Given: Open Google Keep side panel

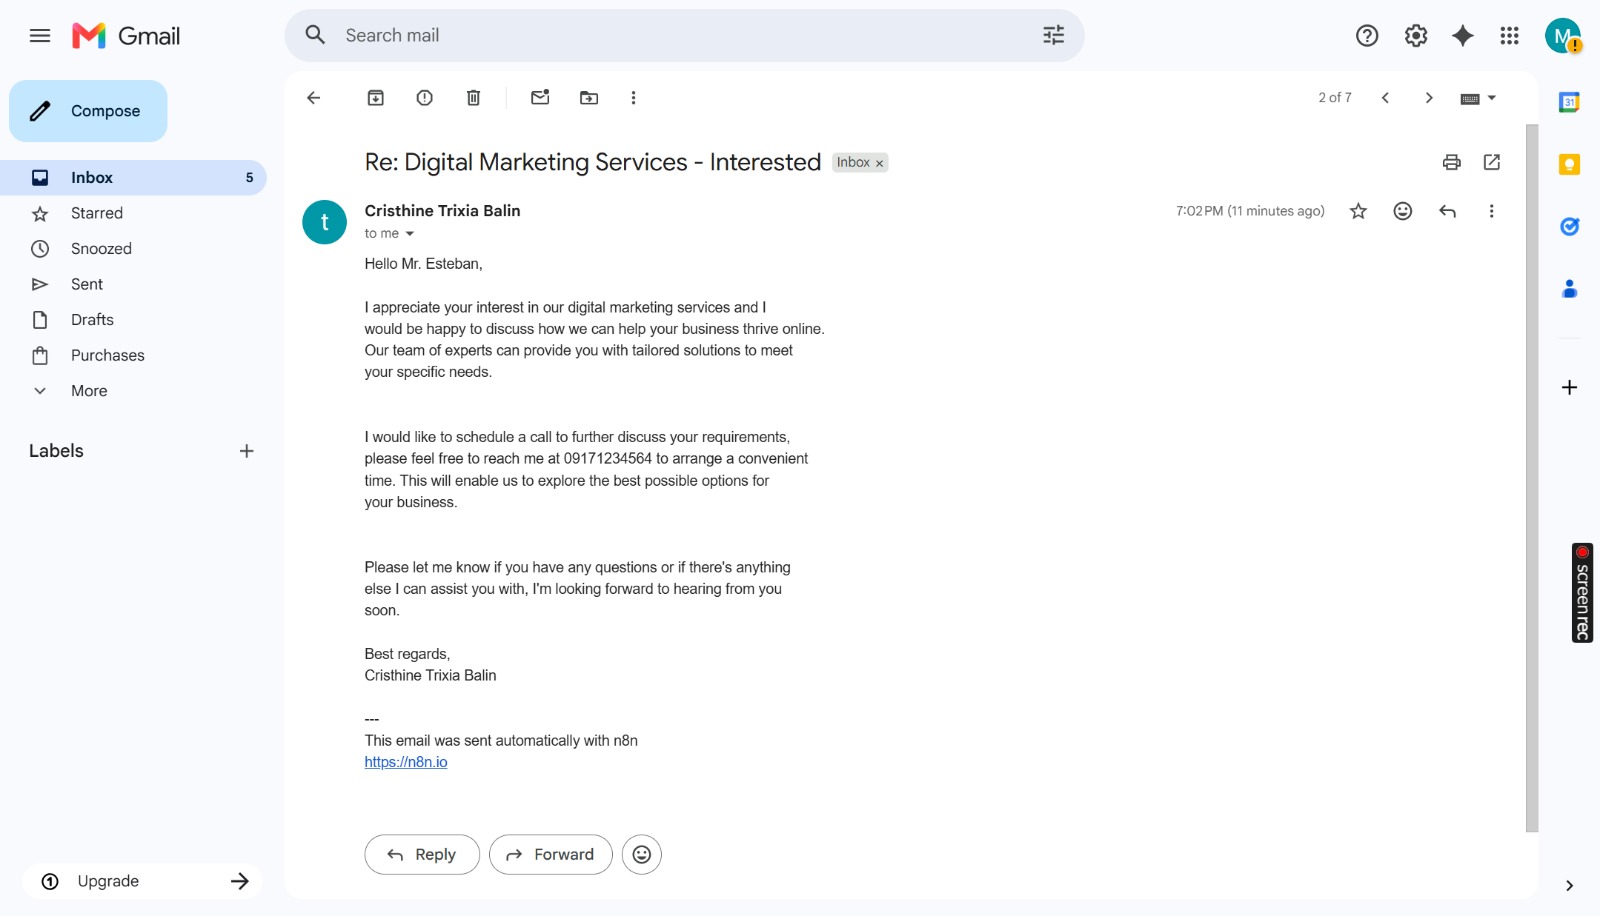Looking at the screenshot, I should pos(1569,164).
